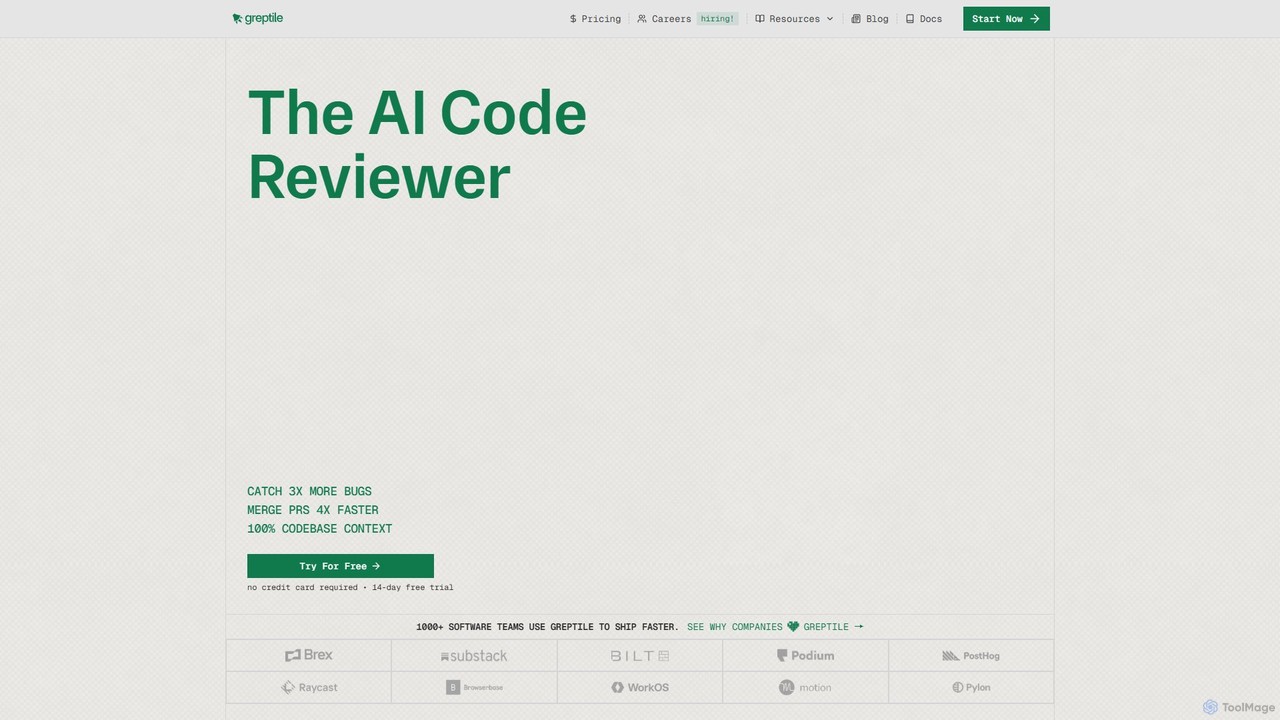The width and height of the screenshot is (1280, 720).
Task: Click the Brex logo
Action: point(308,655)
